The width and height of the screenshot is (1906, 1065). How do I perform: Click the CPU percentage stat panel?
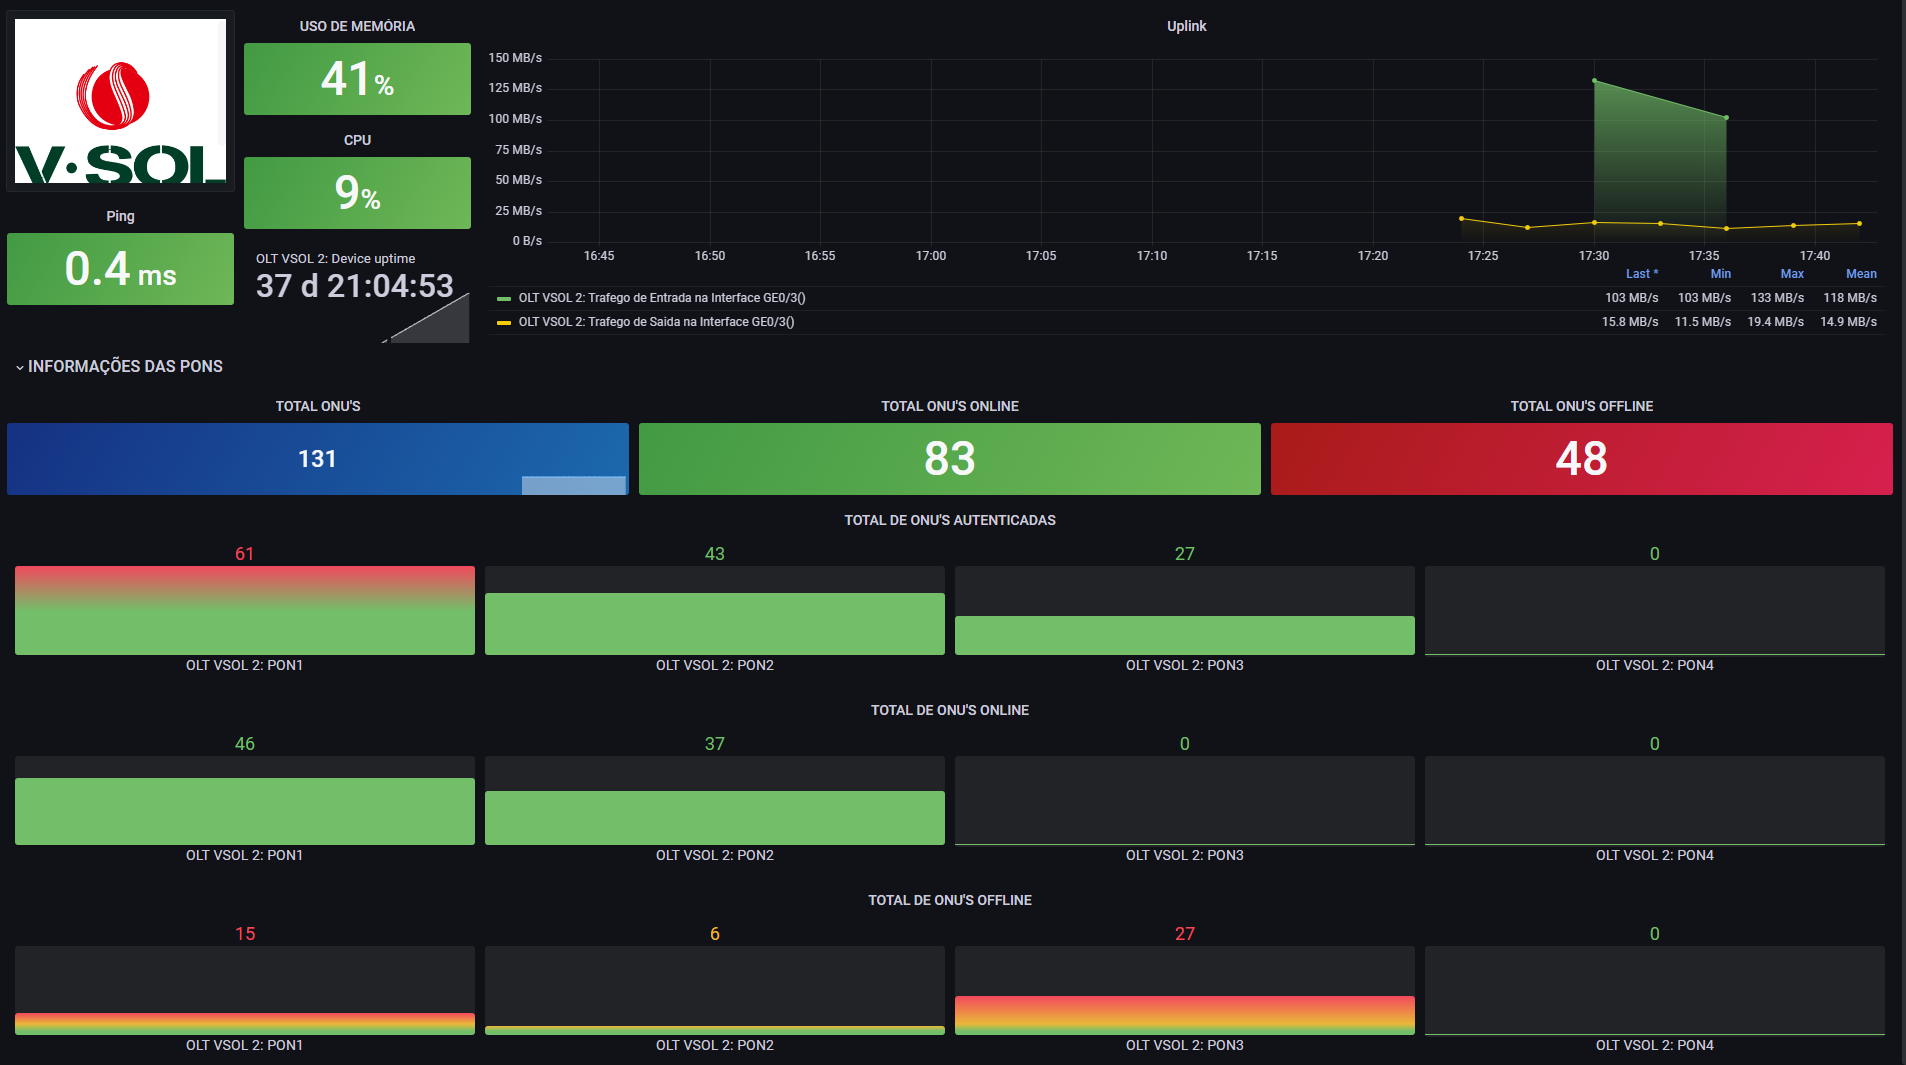tap(357, 193)
